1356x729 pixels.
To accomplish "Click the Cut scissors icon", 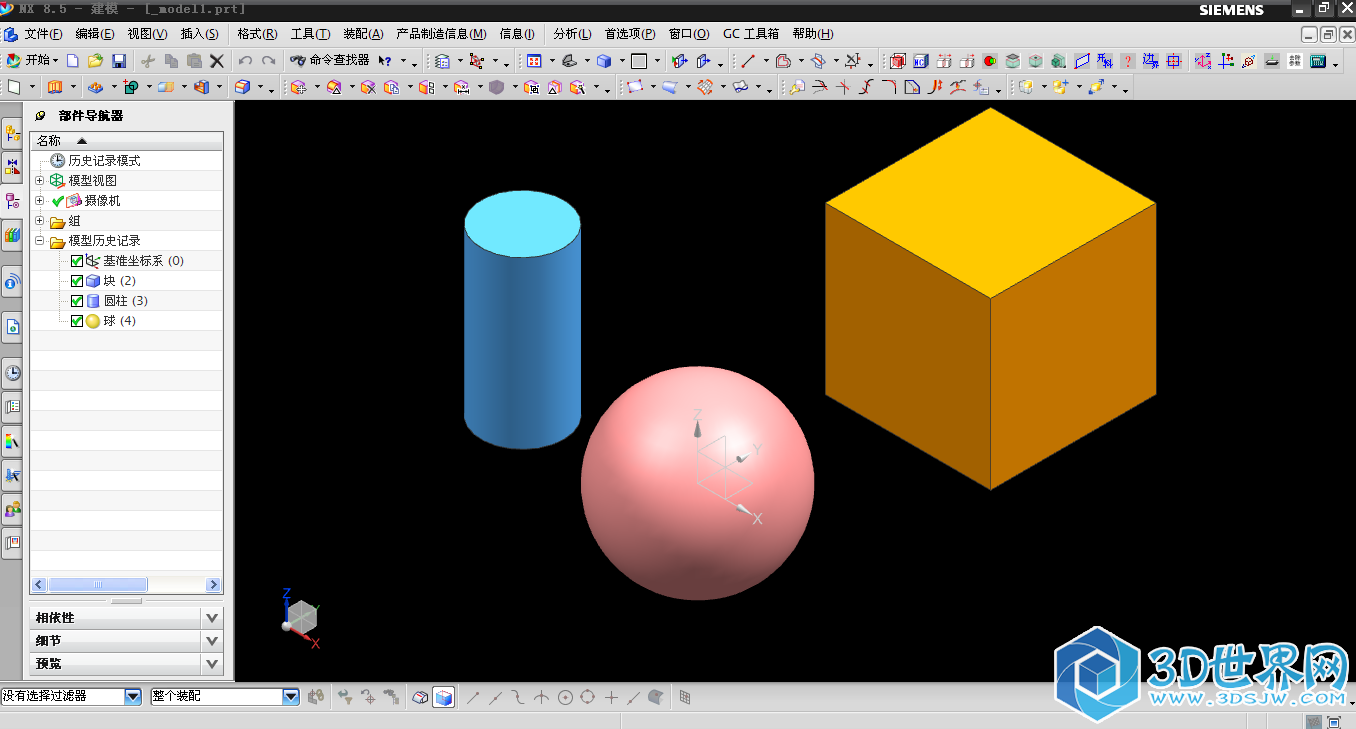I will (x=148, y=61).
